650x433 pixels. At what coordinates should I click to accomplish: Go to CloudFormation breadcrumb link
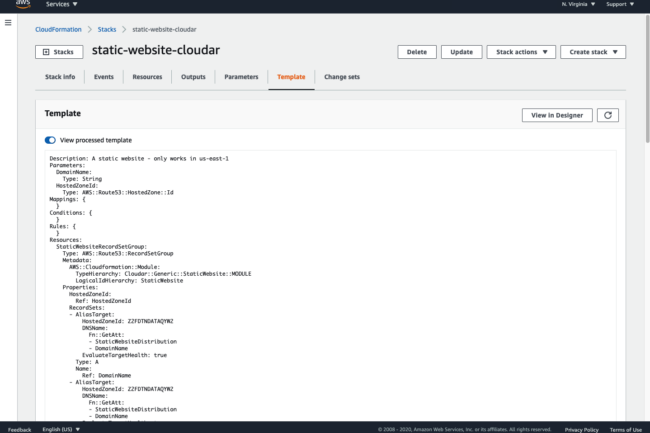(58, 29)
